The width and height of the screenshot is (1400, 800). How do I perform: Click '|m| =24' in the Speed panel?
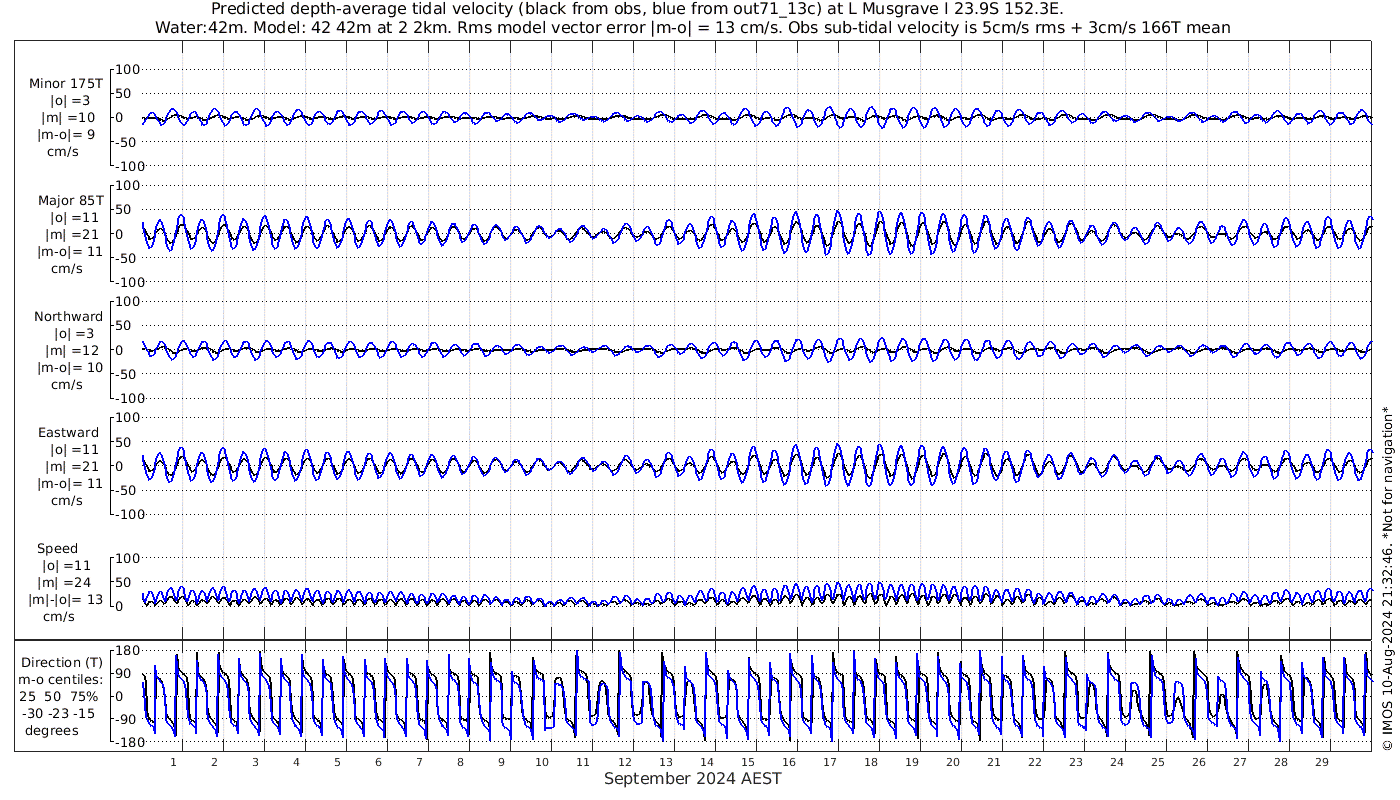(x=68, y=583)
